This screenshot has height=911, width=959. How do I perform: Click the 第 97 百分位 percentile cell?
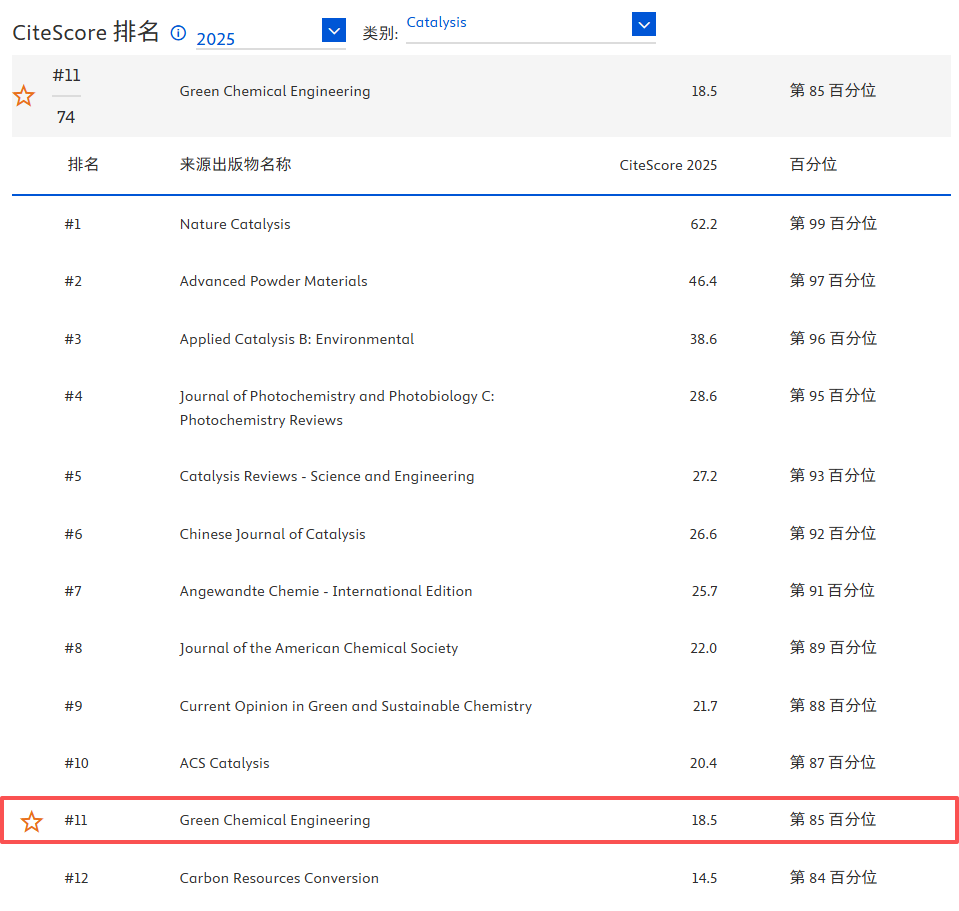pyautogui.click(x=832, y=281)
